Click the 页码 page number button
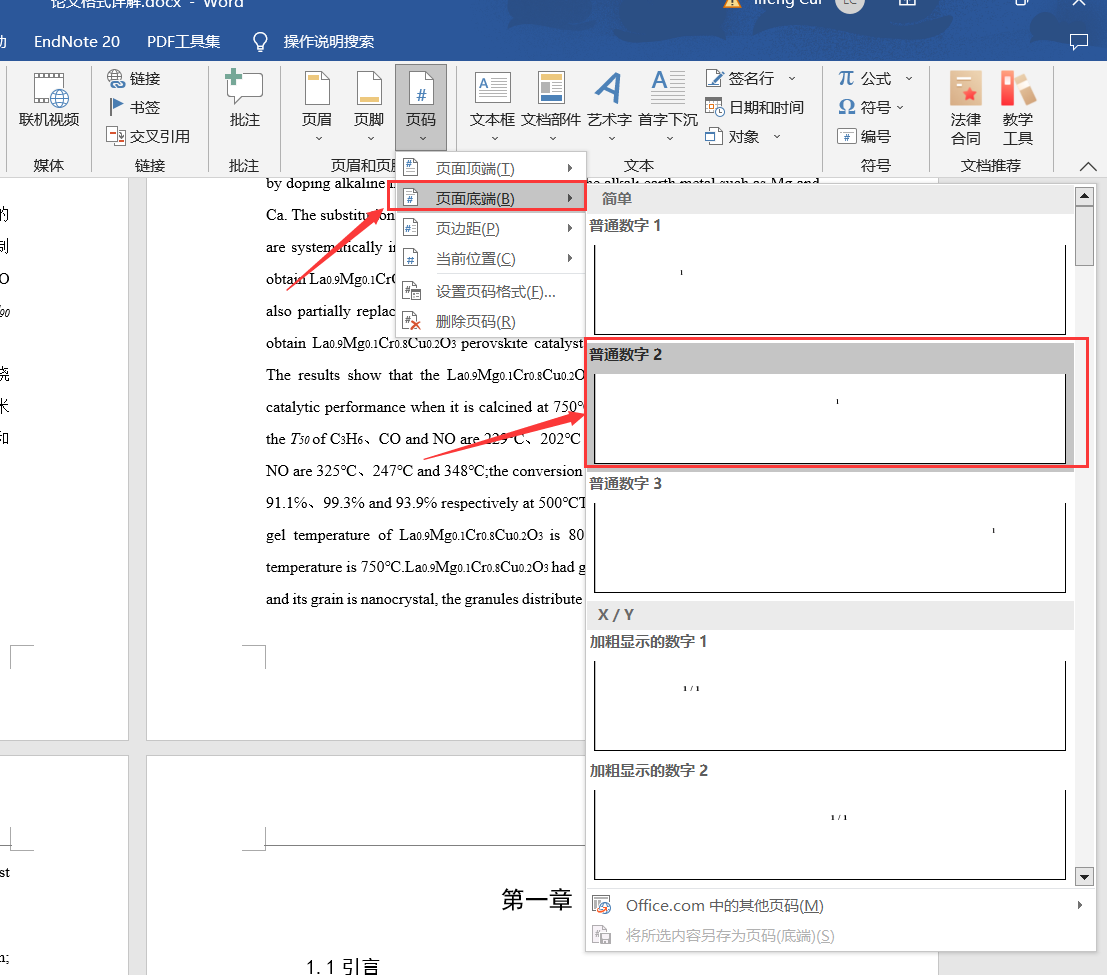 tap(421, 106)
